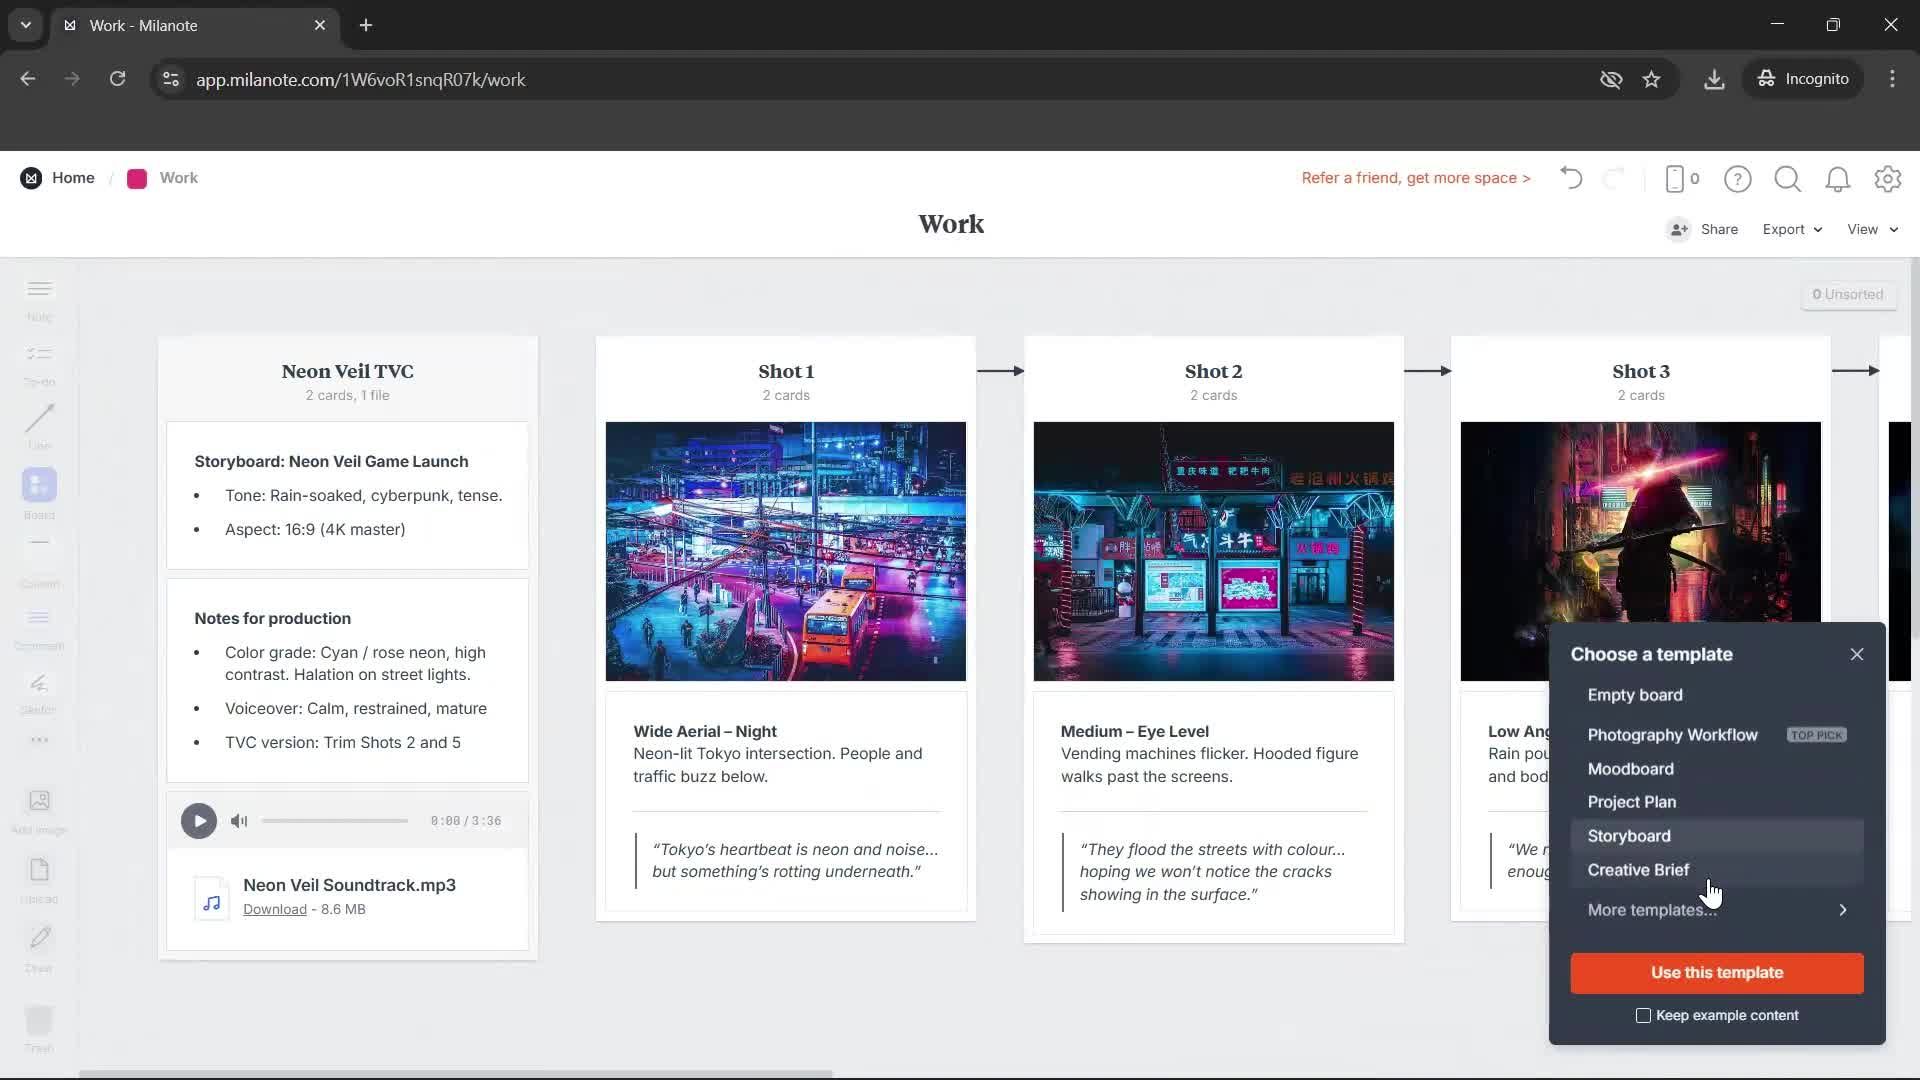Image resolution: width=1920 pixels, height=1080 pixels.
Task: Open the View dropdown menu
Action: pos(1869,229)
